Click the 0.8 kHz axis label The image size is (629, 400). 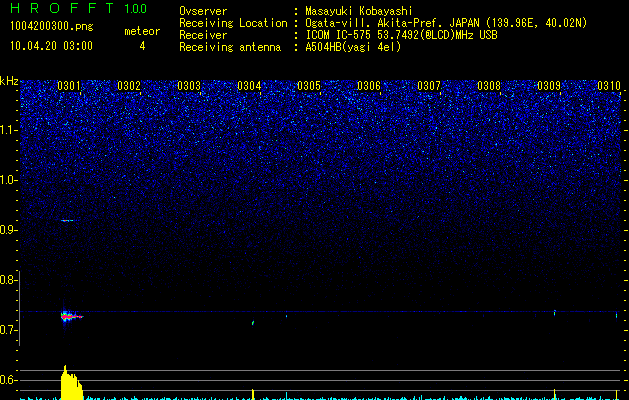tap(9, 280)
